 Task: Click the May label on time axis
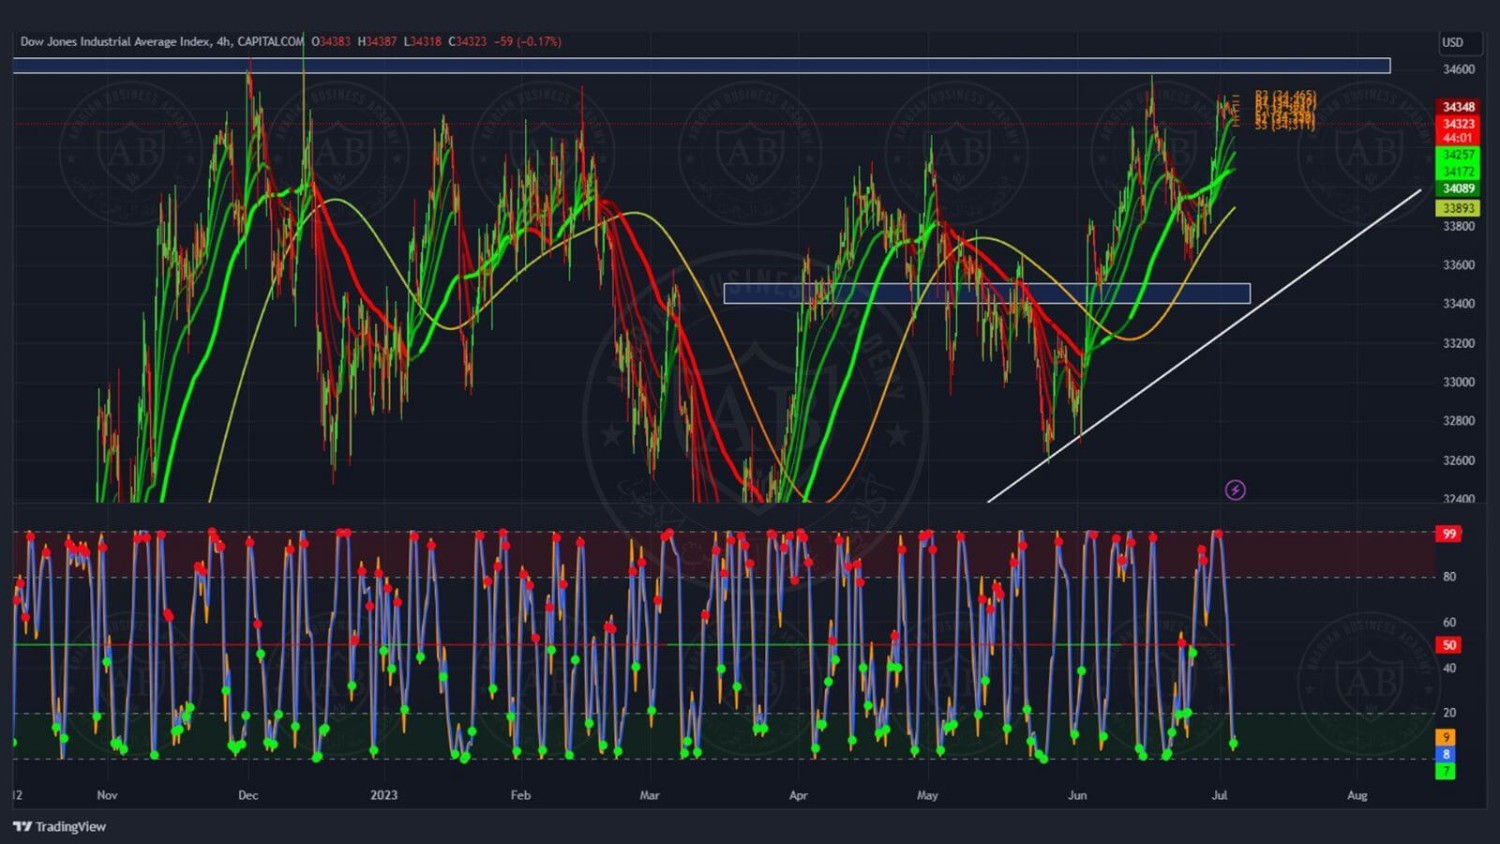[x=927, y=796]
